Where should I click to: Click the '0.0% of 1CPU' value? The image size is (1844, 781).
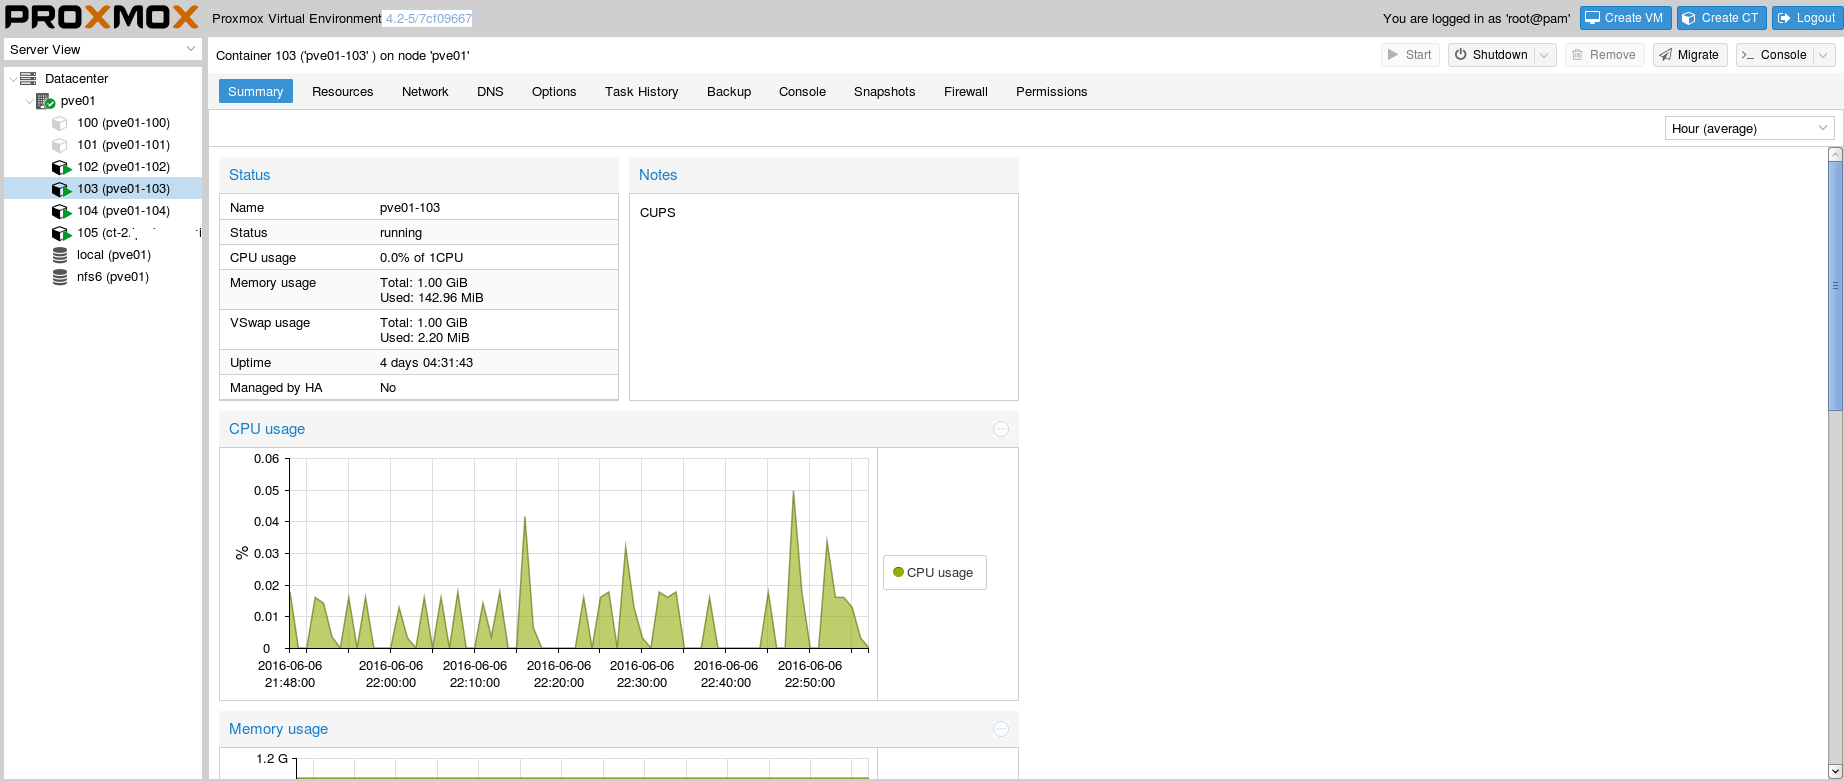click(x=421, y=258)
